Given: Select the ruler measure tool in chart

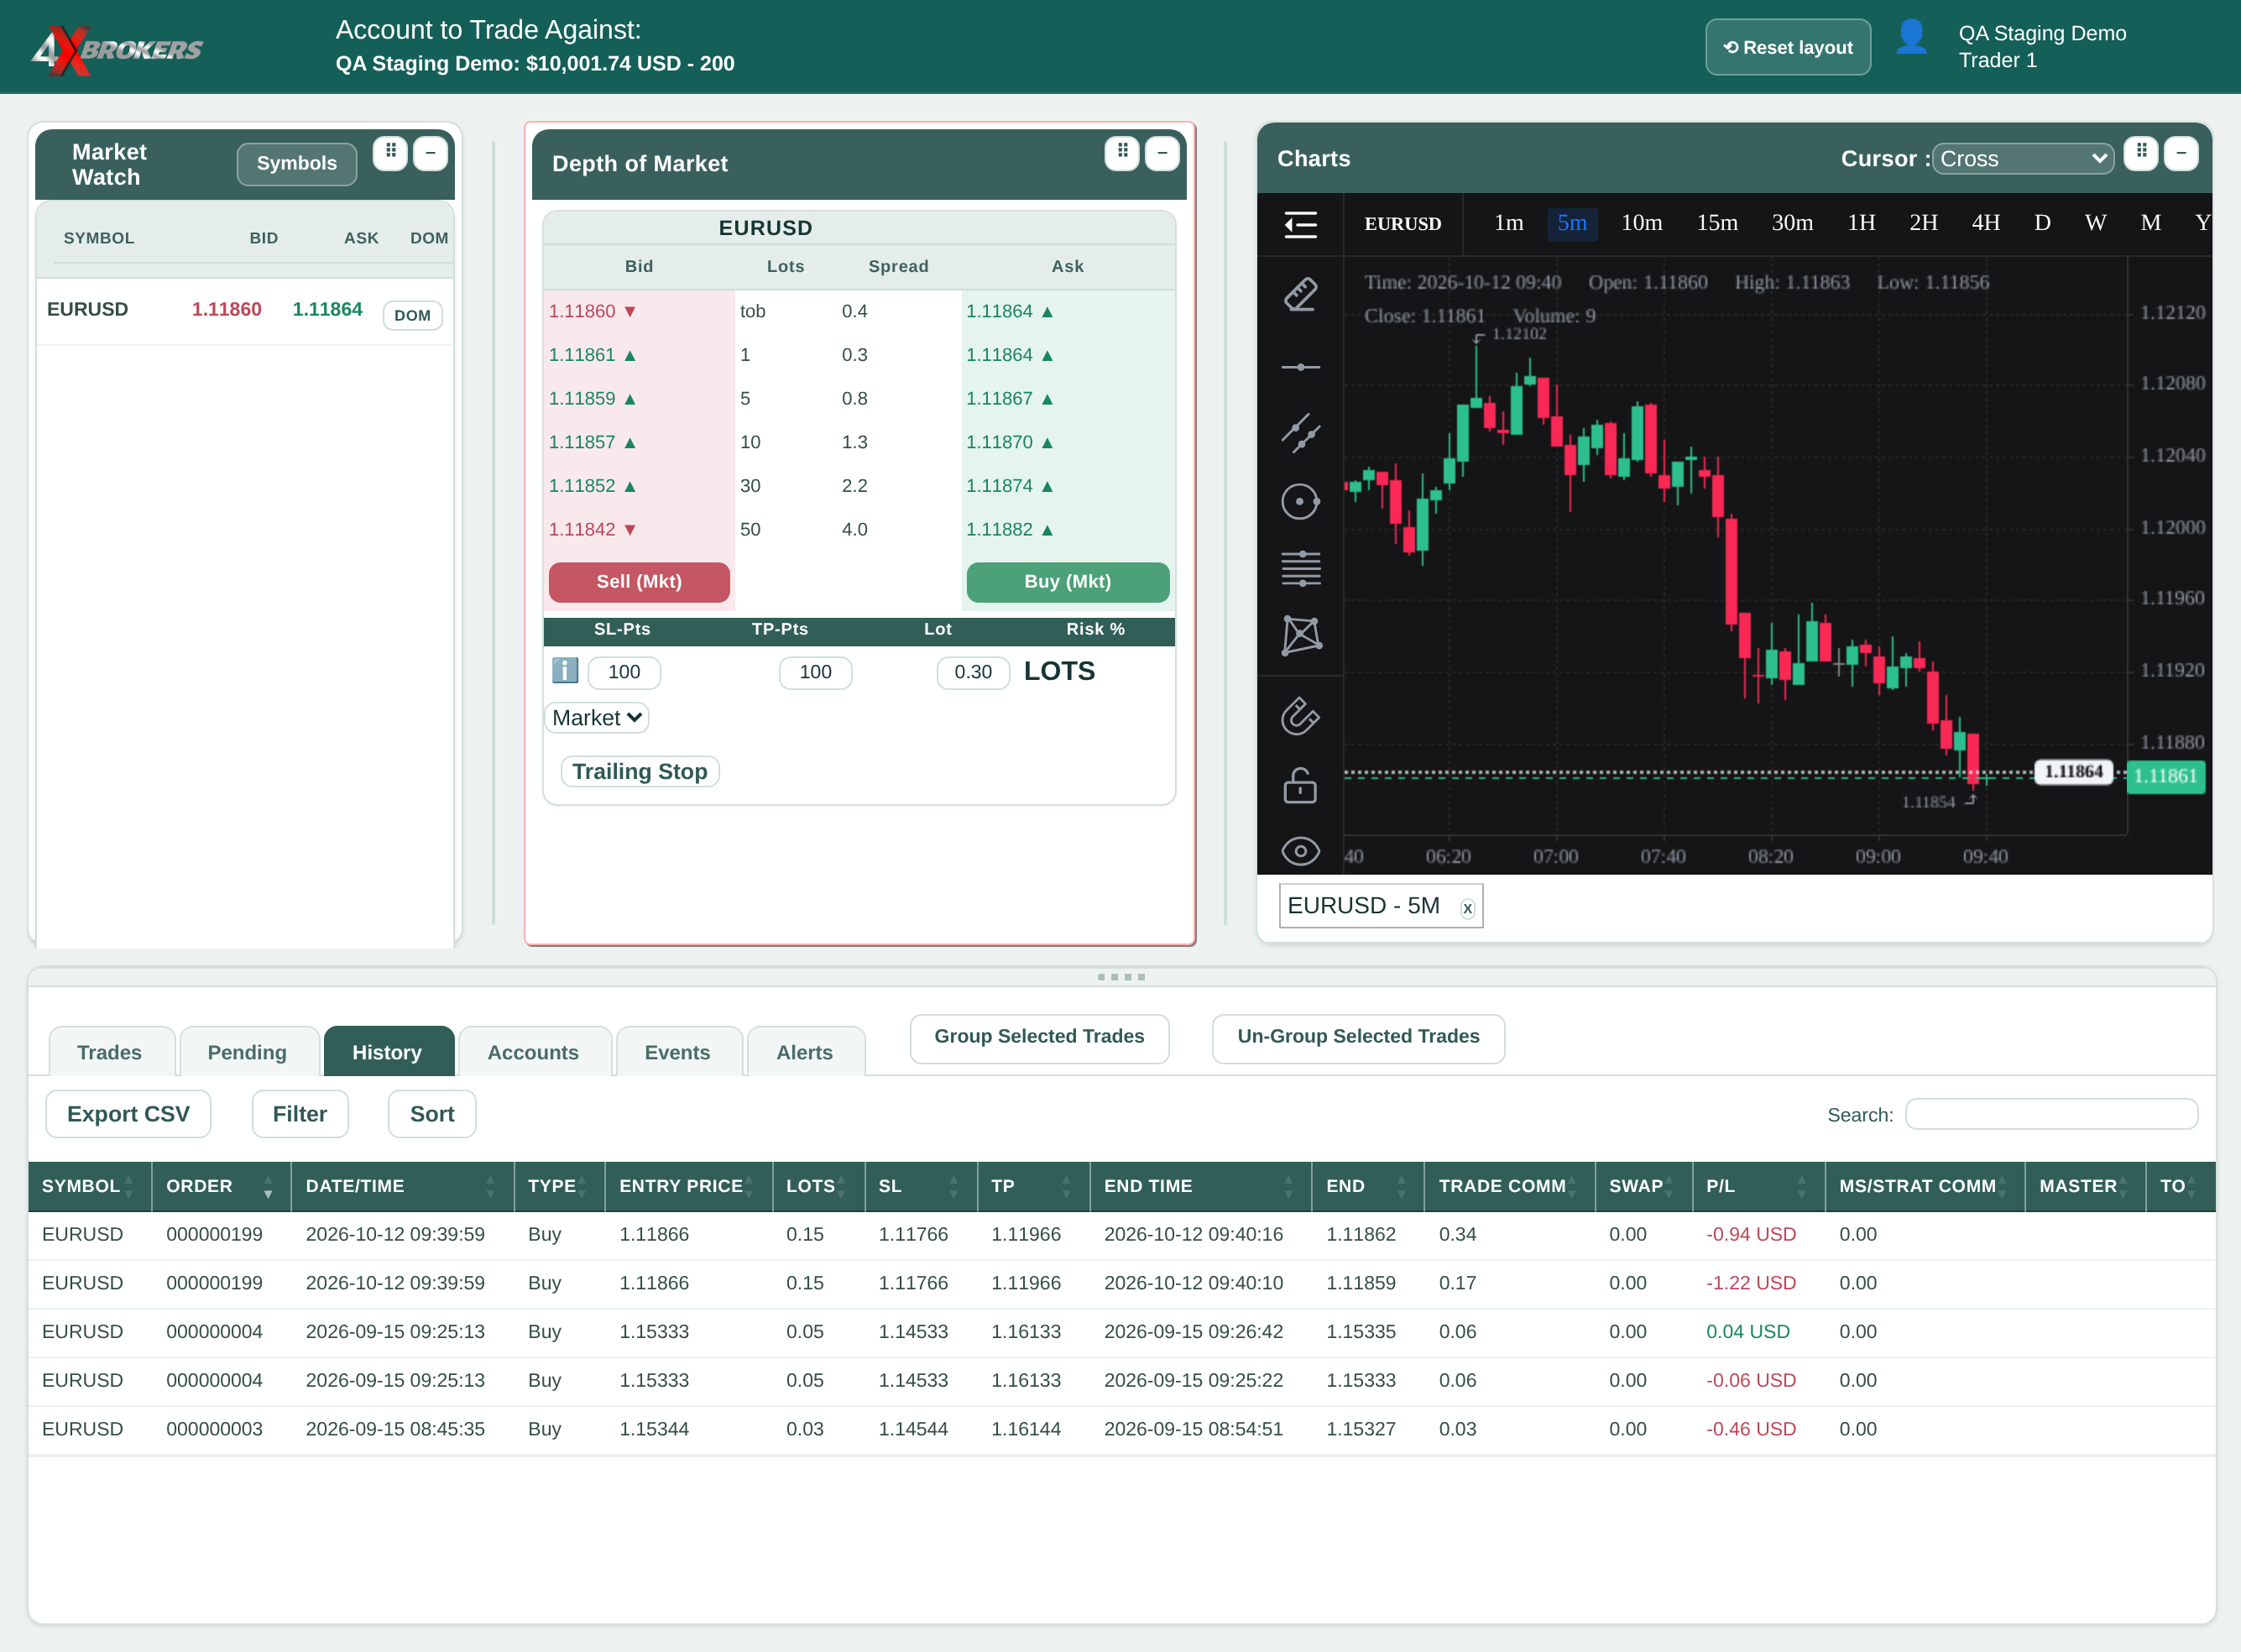Looking at the screenshot, I should [1300, 295].
